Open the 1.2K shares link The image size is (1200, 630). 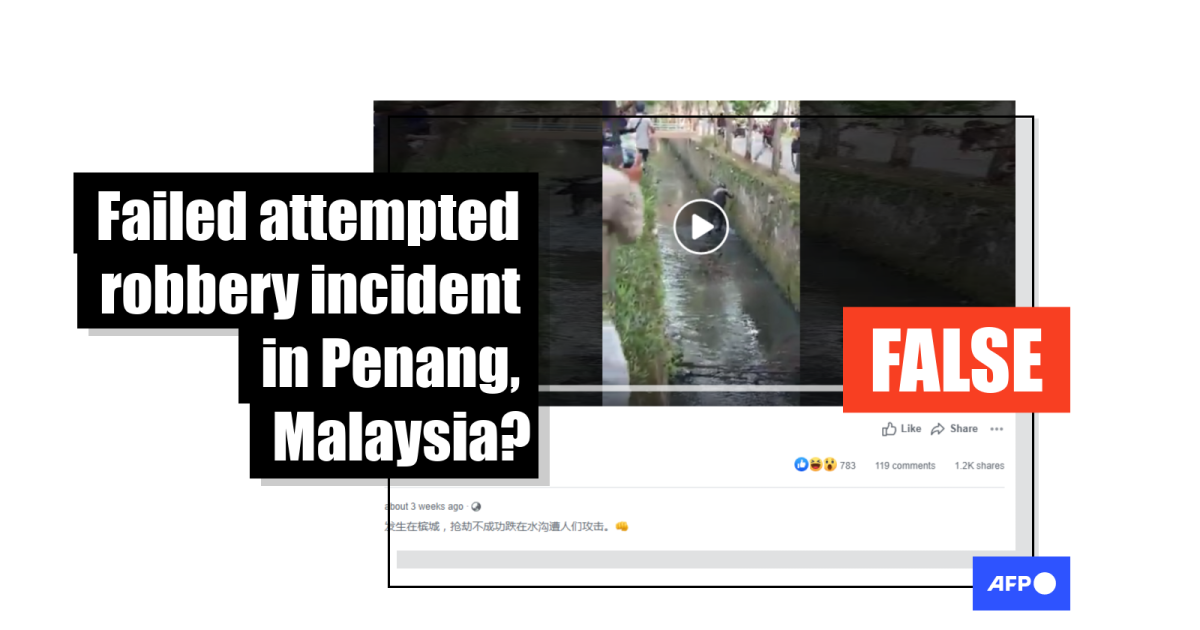pyautogui.click(x=979, y=466)
